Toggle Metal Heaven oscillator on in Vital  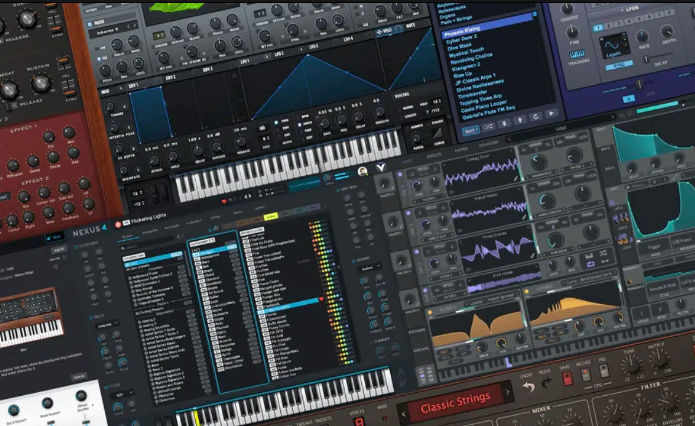408,213
